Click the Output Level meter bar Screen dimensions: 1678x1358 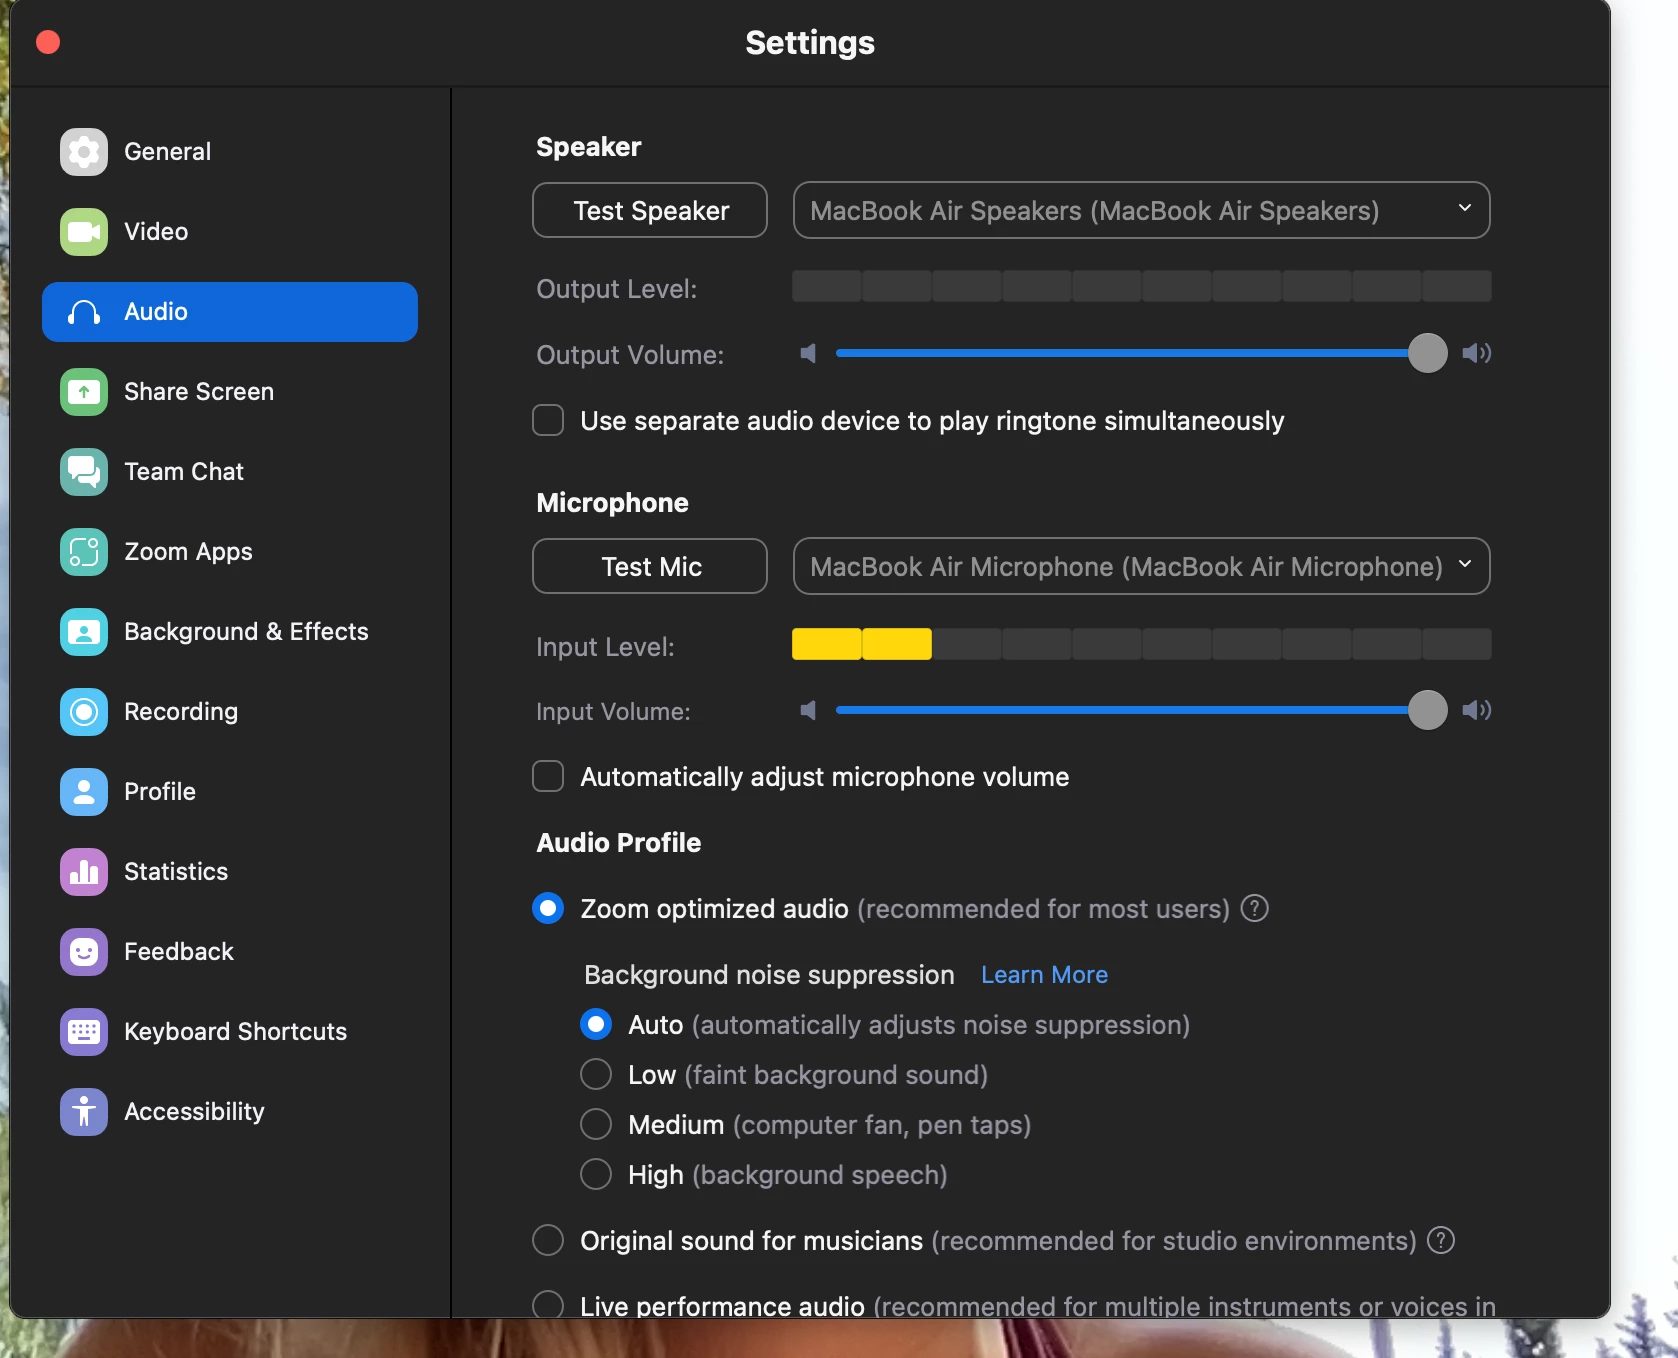[1141, 286]
